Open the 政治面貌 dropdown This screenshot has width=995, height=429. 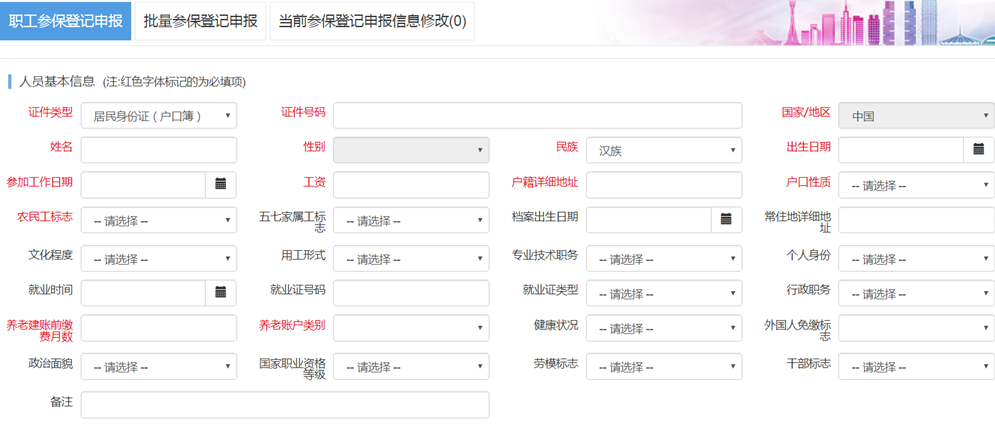158,367
